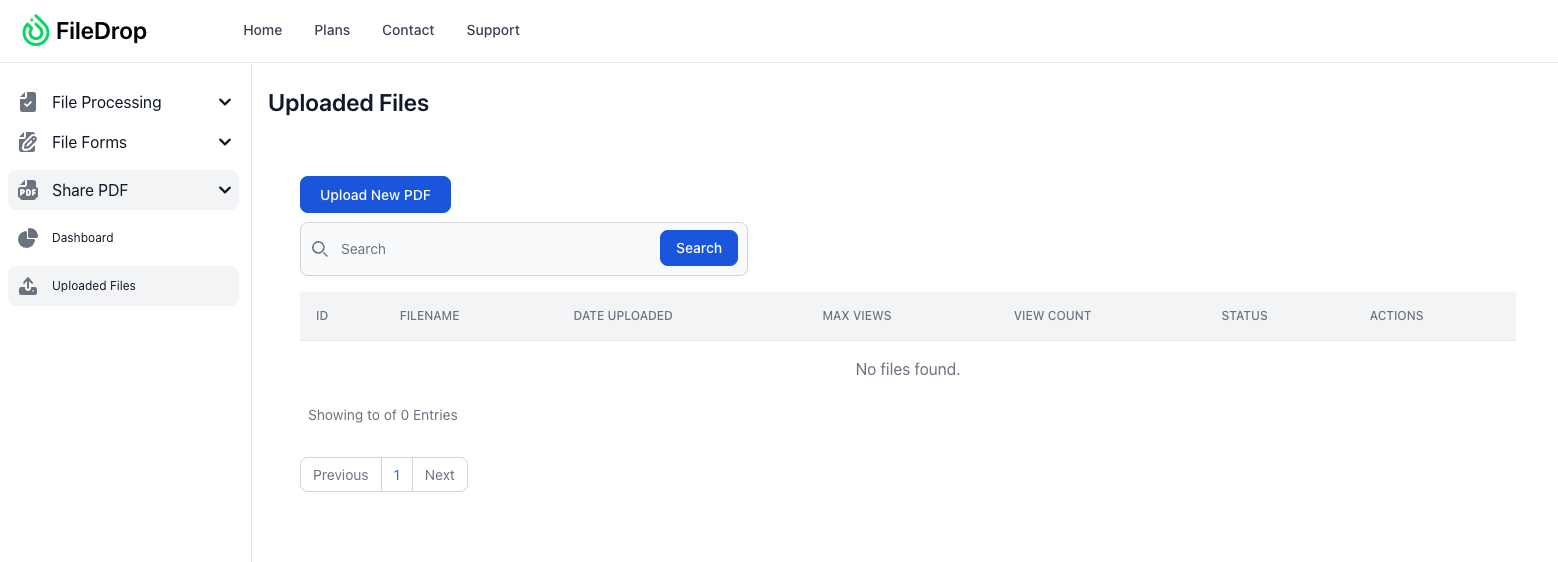Viewport: 1558px width, 562px height.
Task: Open the Plans nav link
Action: point(332,30)
